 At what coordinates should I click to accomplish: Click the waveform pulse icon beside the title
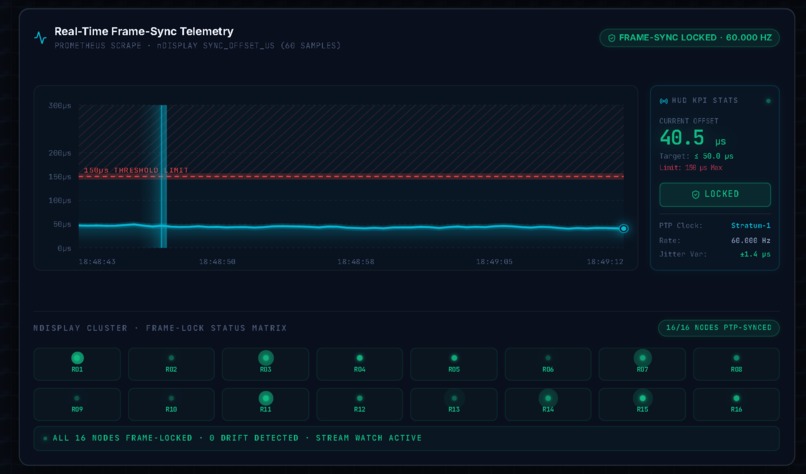[40, 38]
